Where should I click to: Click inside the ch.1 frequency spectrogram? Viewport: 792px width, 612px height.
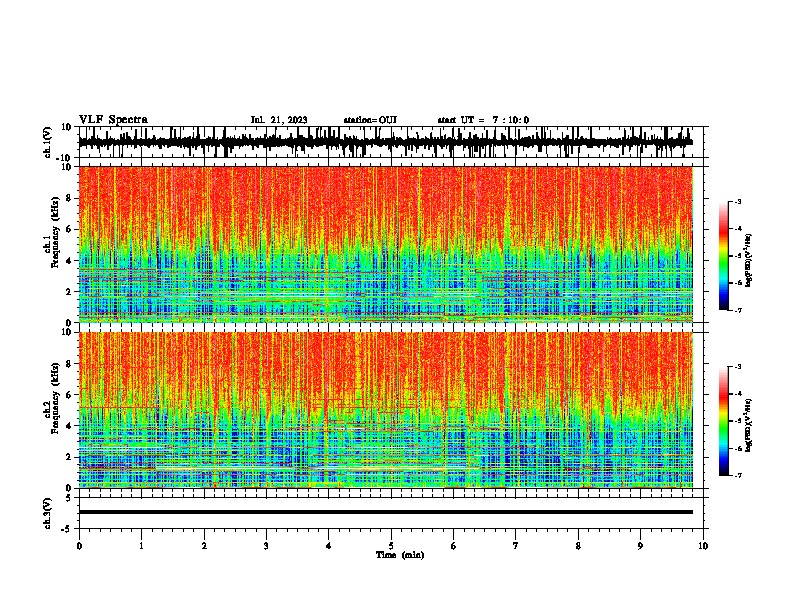pyautogui.click(x=385, y=244)
